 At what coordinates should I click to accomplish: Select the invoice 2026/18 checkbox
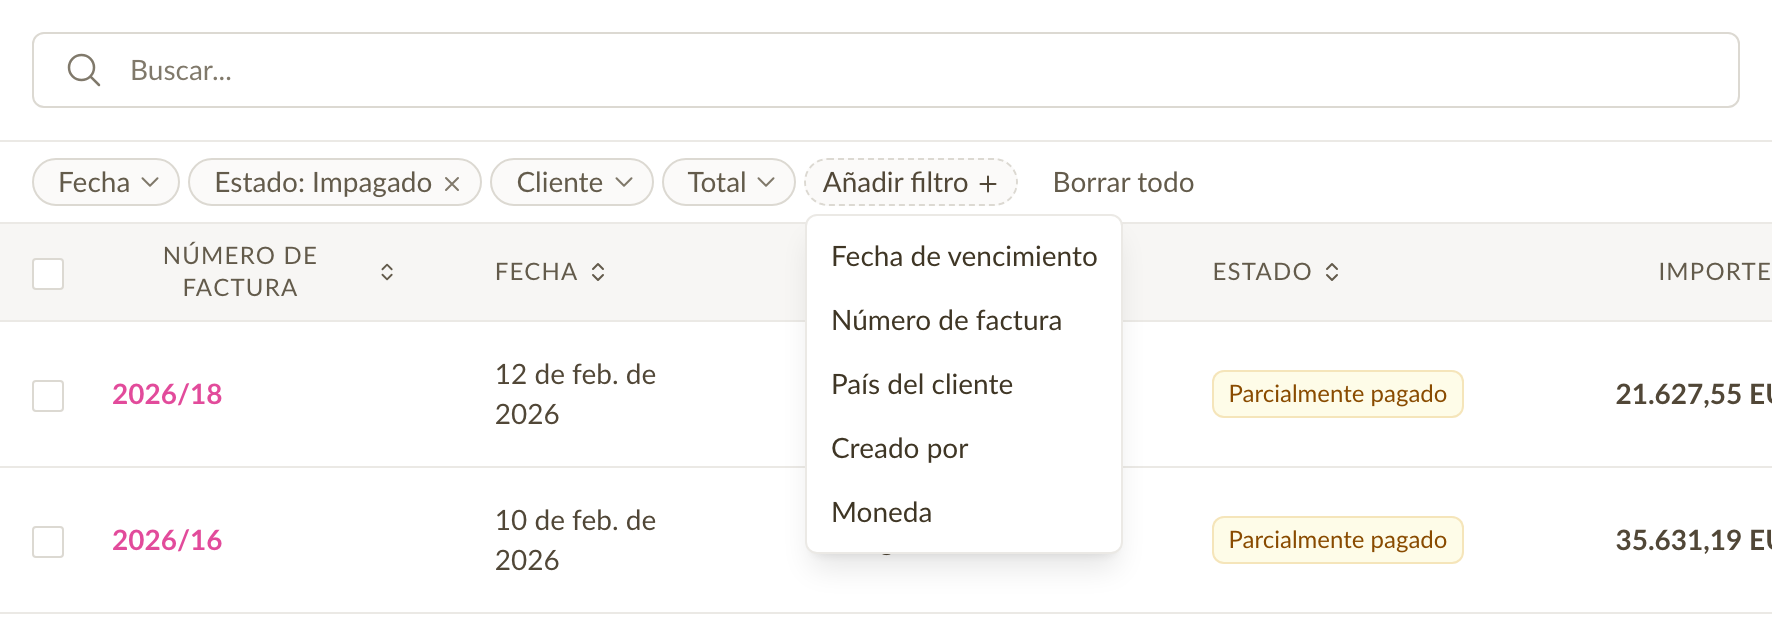[48, 395]
